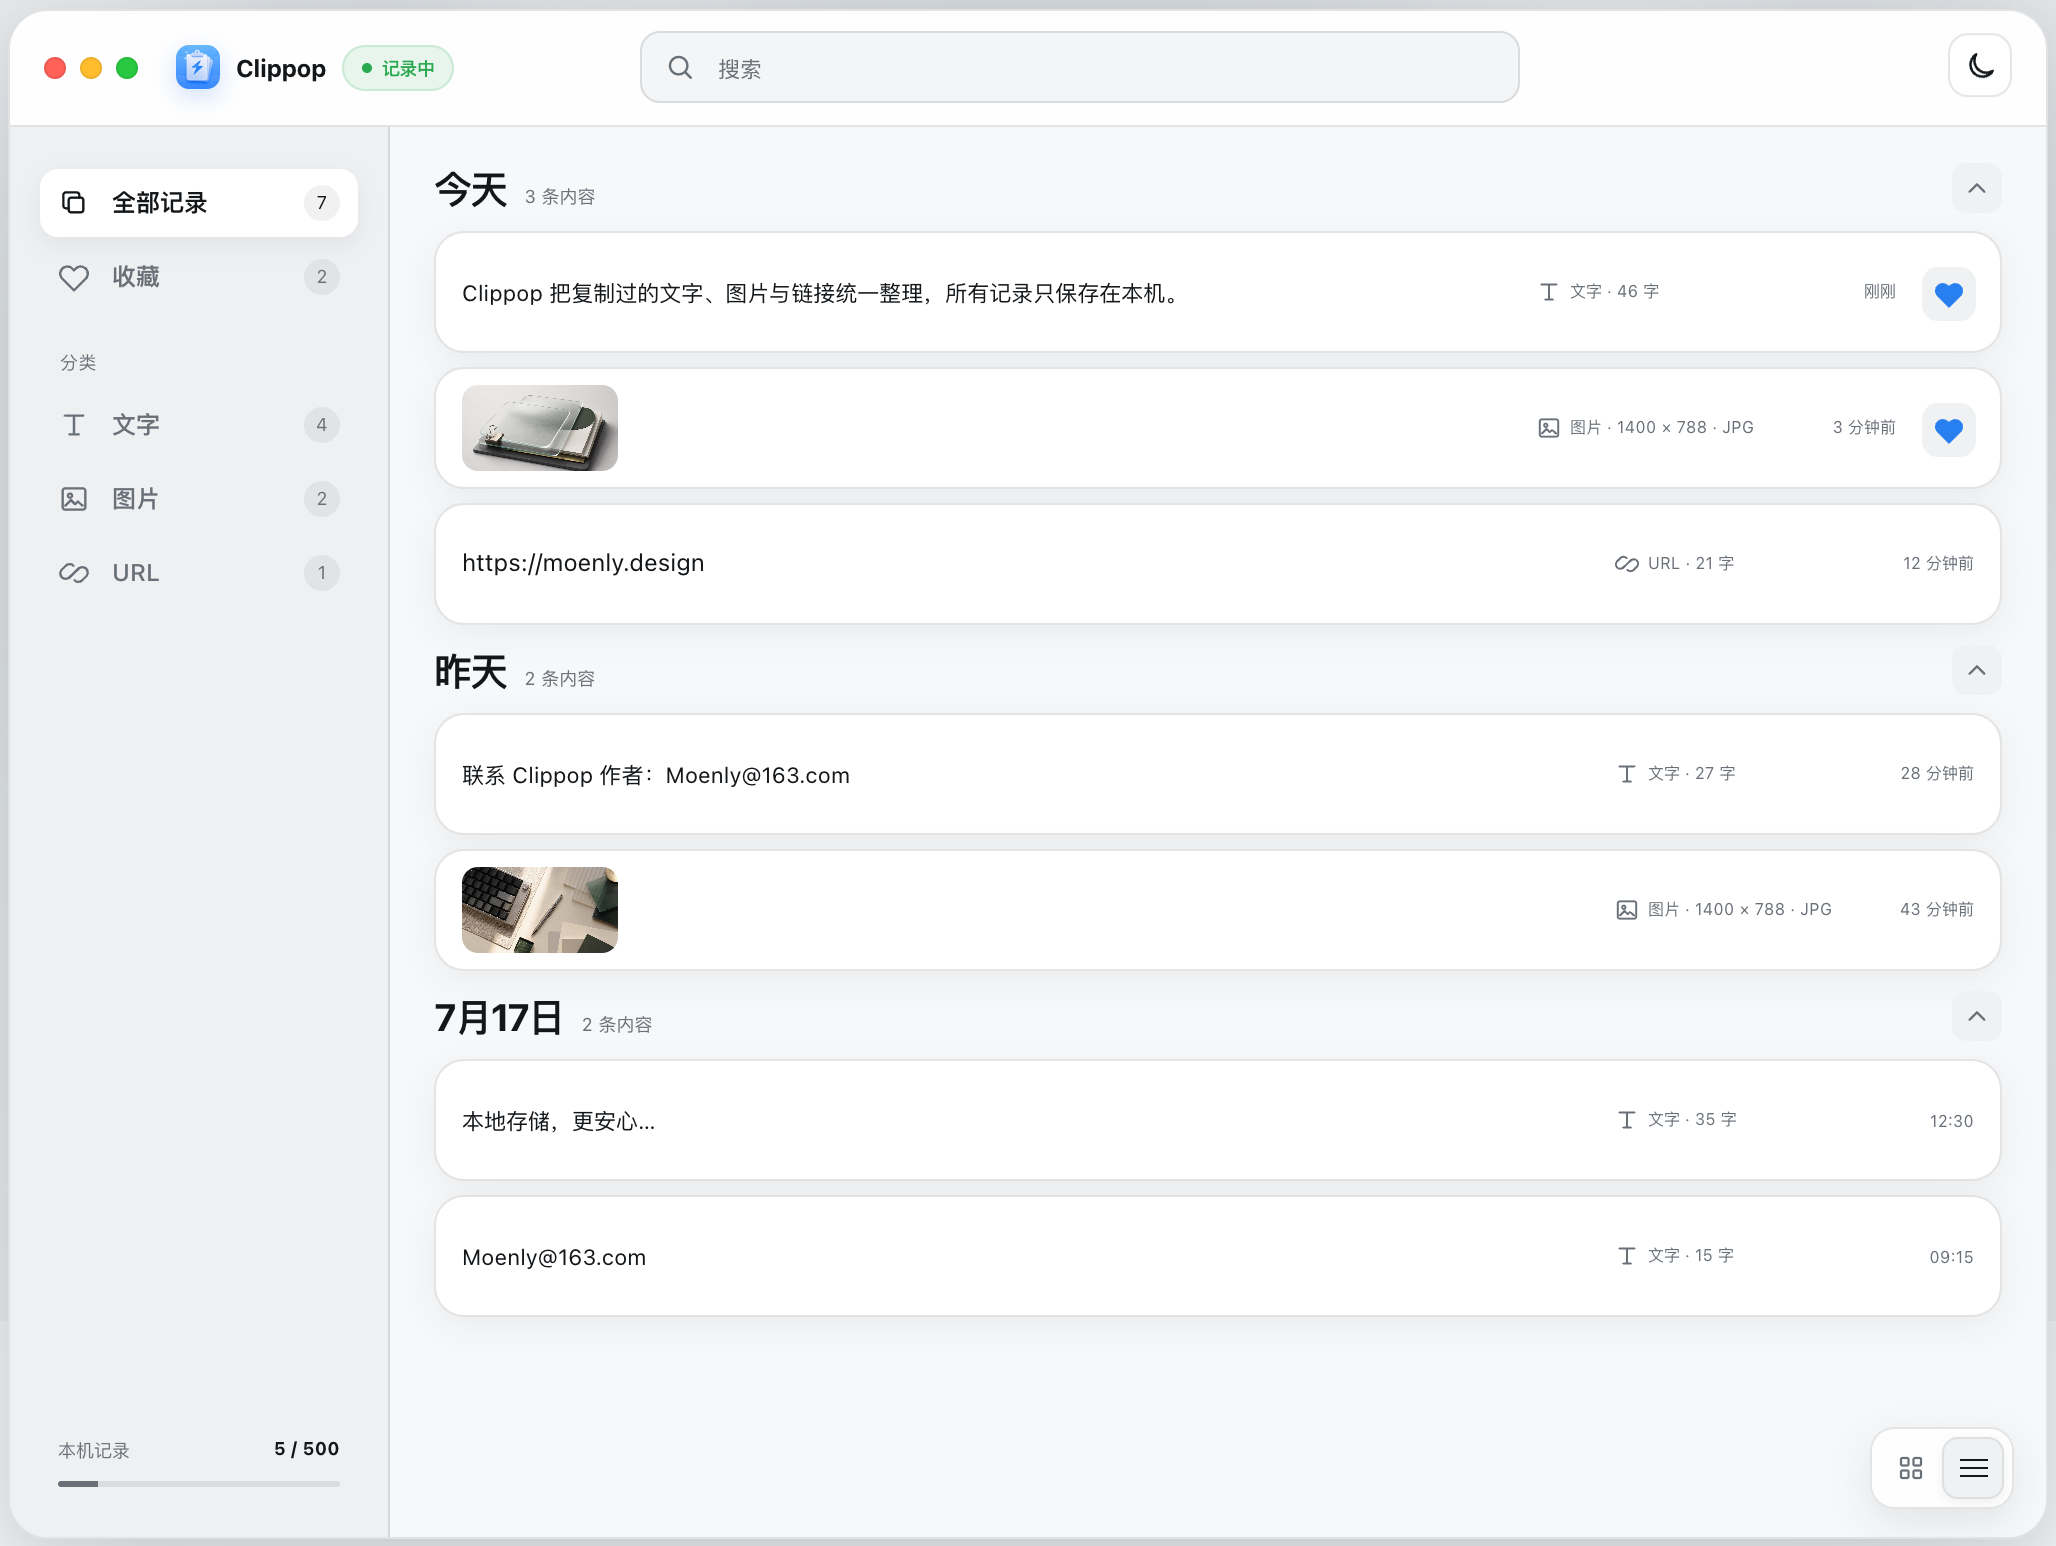This screenshot has width=2056, height=1546.
Task: Switch to grid view layout
Action: tap(1911, 1468)
